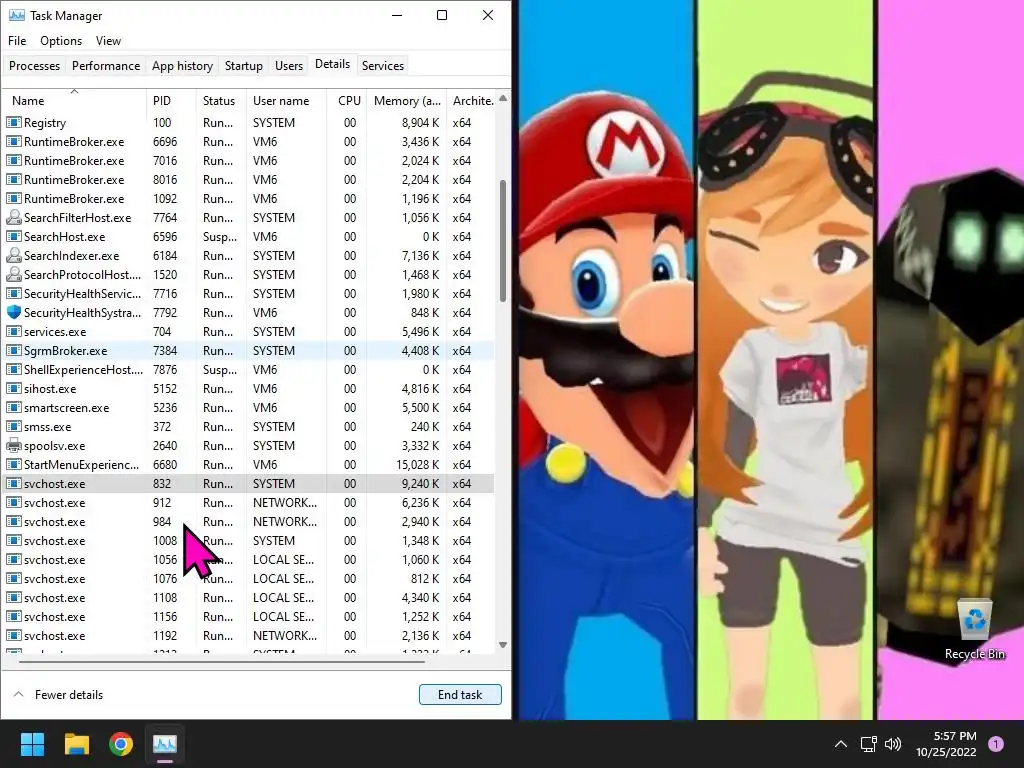
Task: Select RuntimeBroker.exe with PID 1092
Action: [x=248, y=199]
